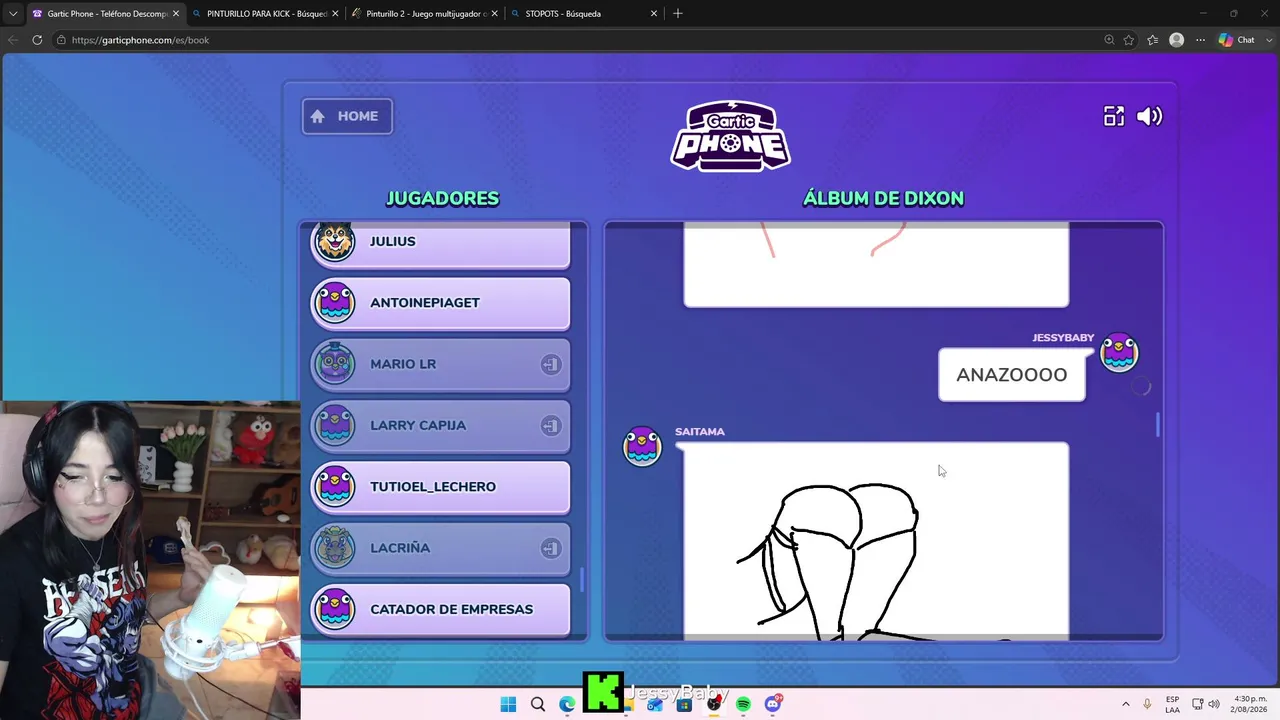The width and height of the screenshot is (1280, 720).
Task: Click TUTIOEL_LECHERO's avatar icon
Action: pos(334,486)
